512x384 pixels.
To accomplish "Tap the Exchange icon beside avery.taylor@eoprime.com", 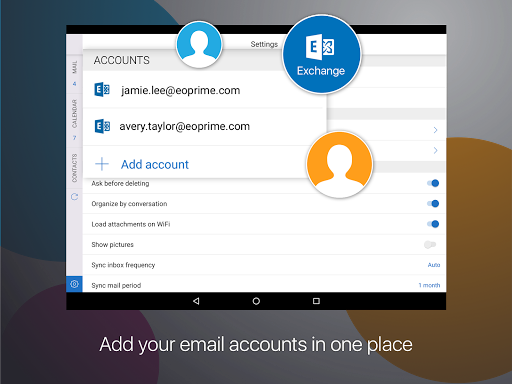I will (102, 126).
